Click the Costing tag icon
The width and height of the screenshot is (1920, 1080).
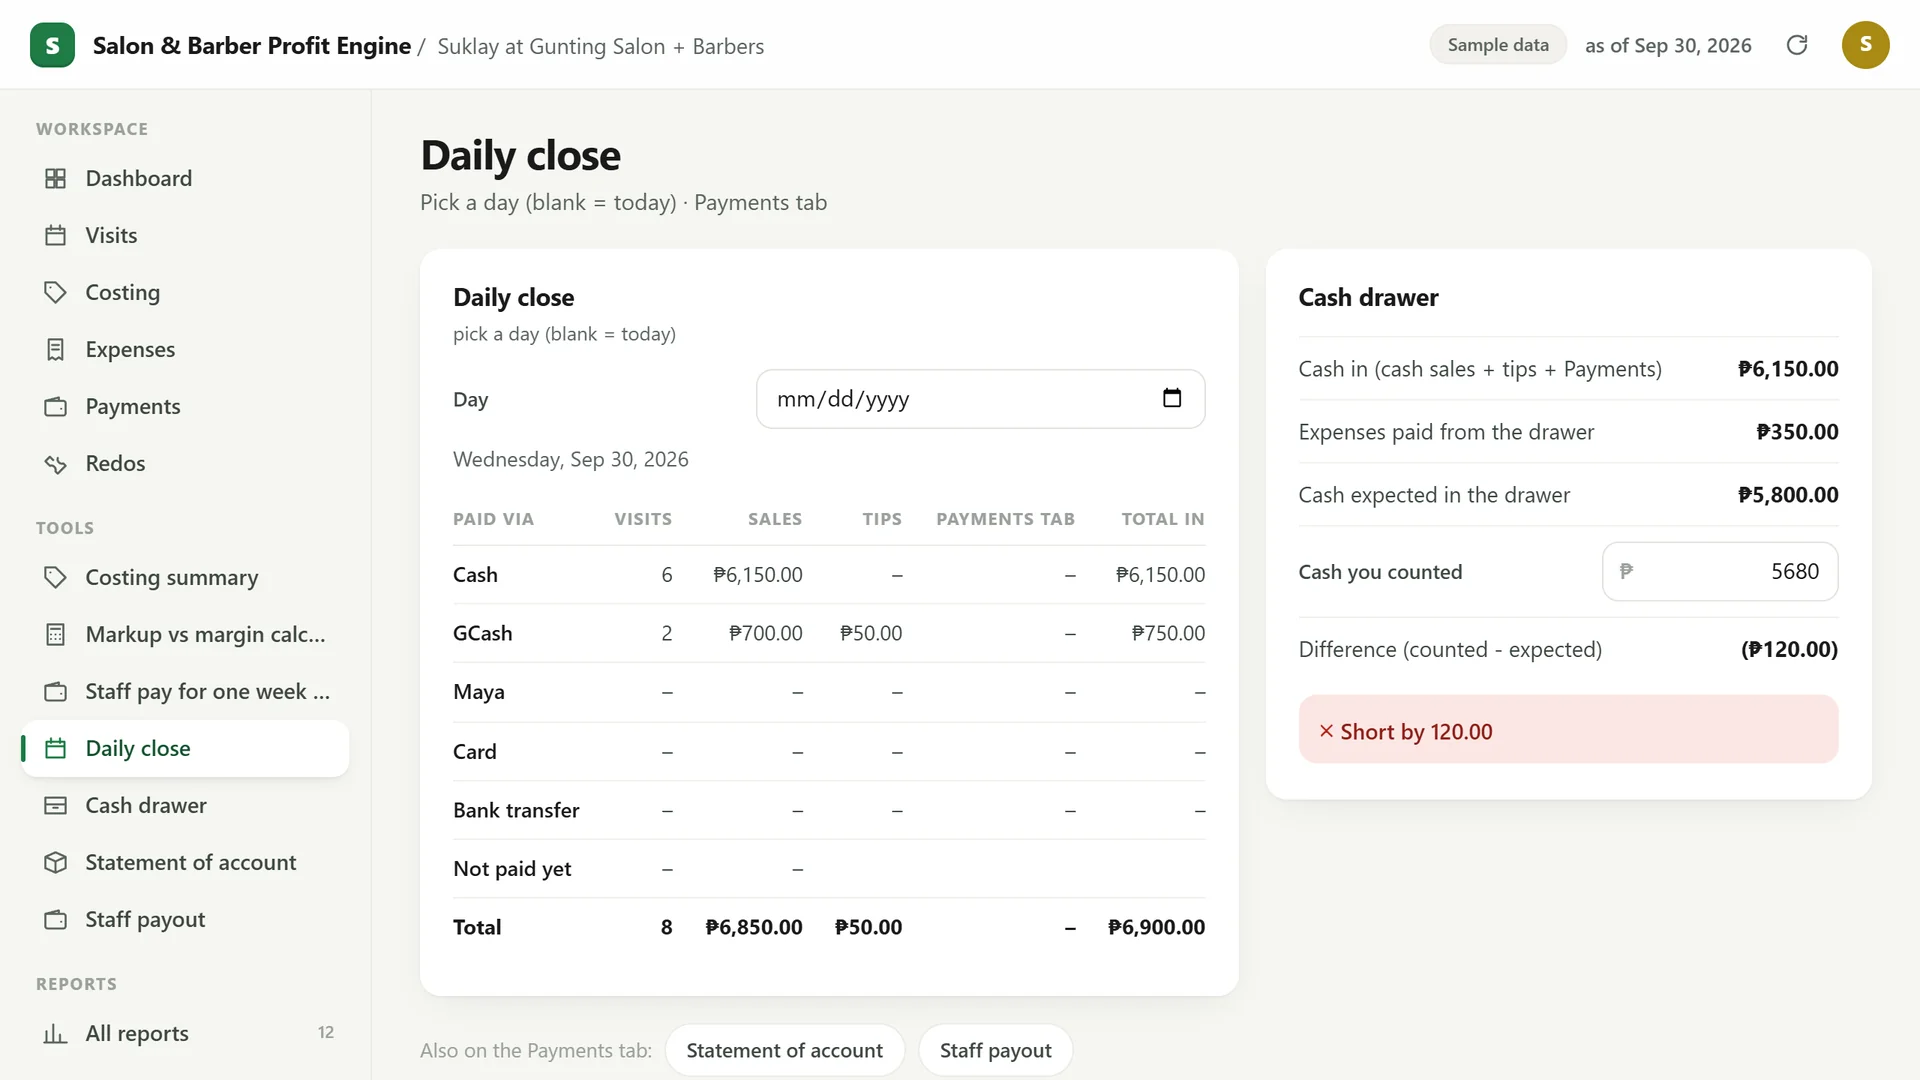56,292
